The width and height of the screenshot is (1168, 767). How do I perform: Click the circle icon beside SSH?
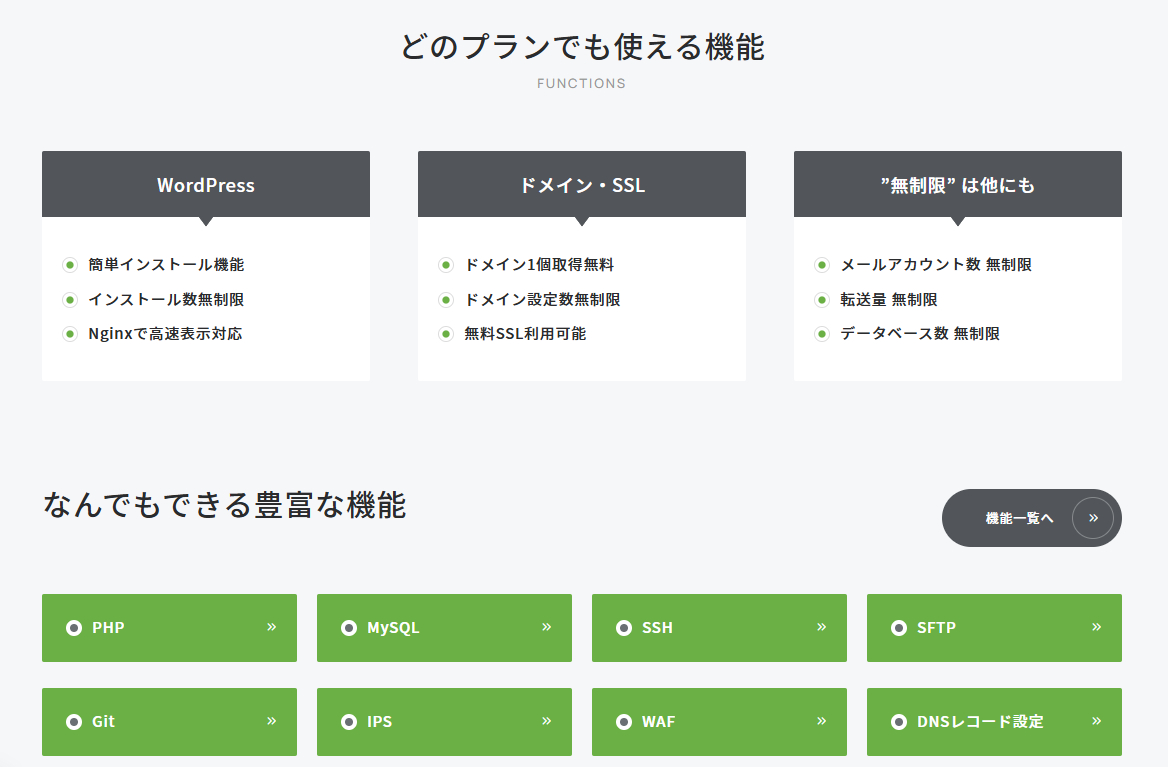(623, 628)
